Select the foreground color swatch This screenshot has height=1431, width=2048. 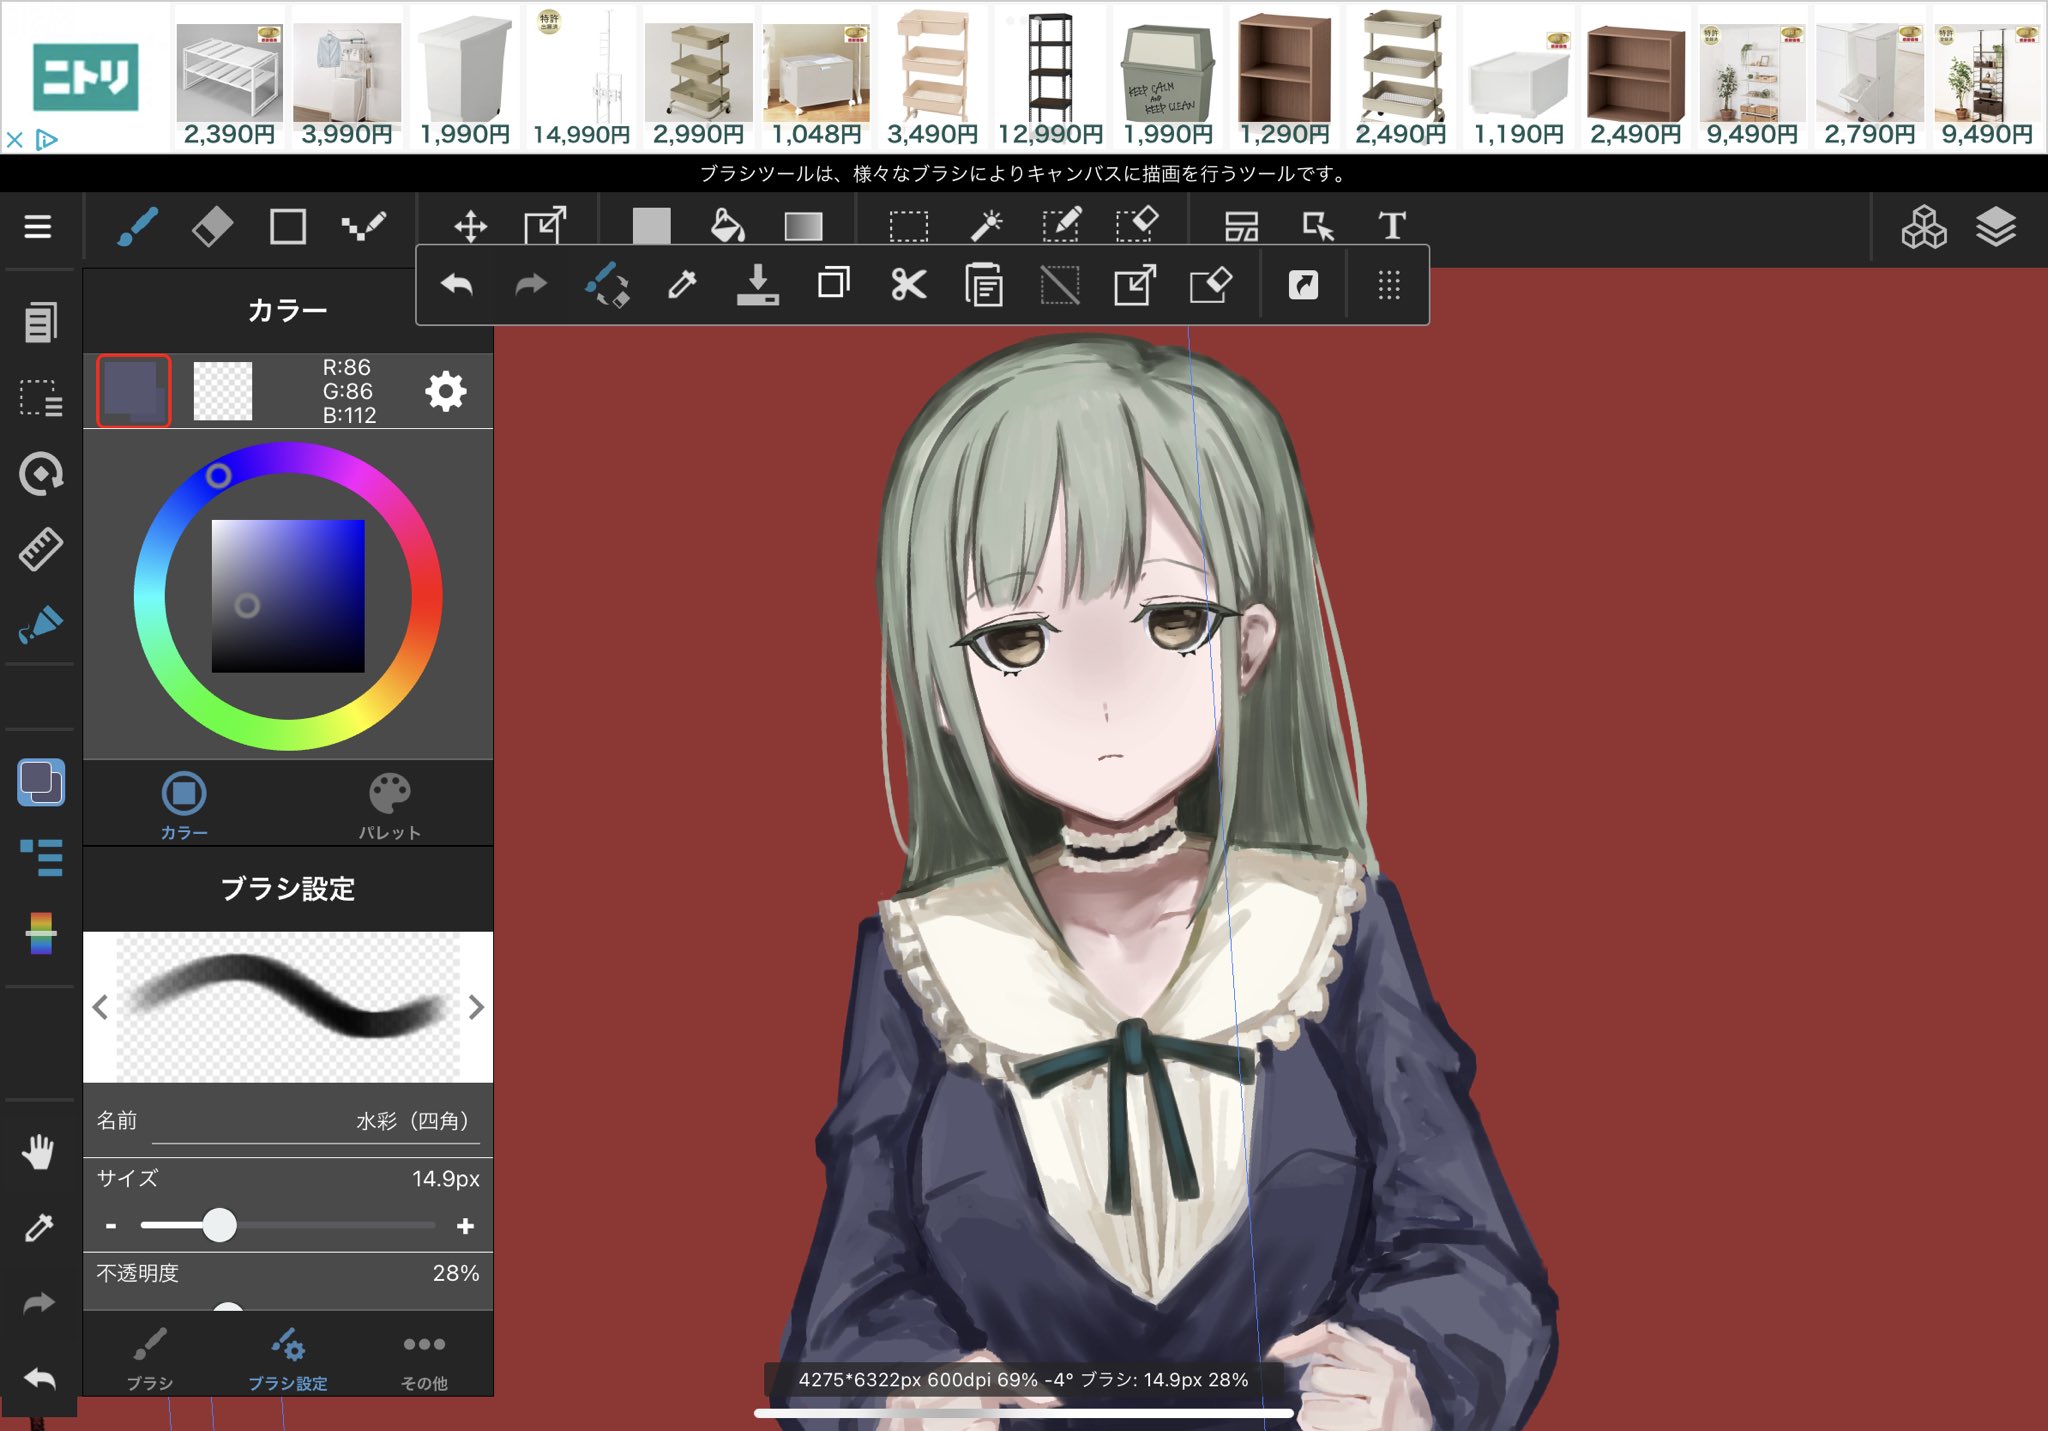point(133,392)
